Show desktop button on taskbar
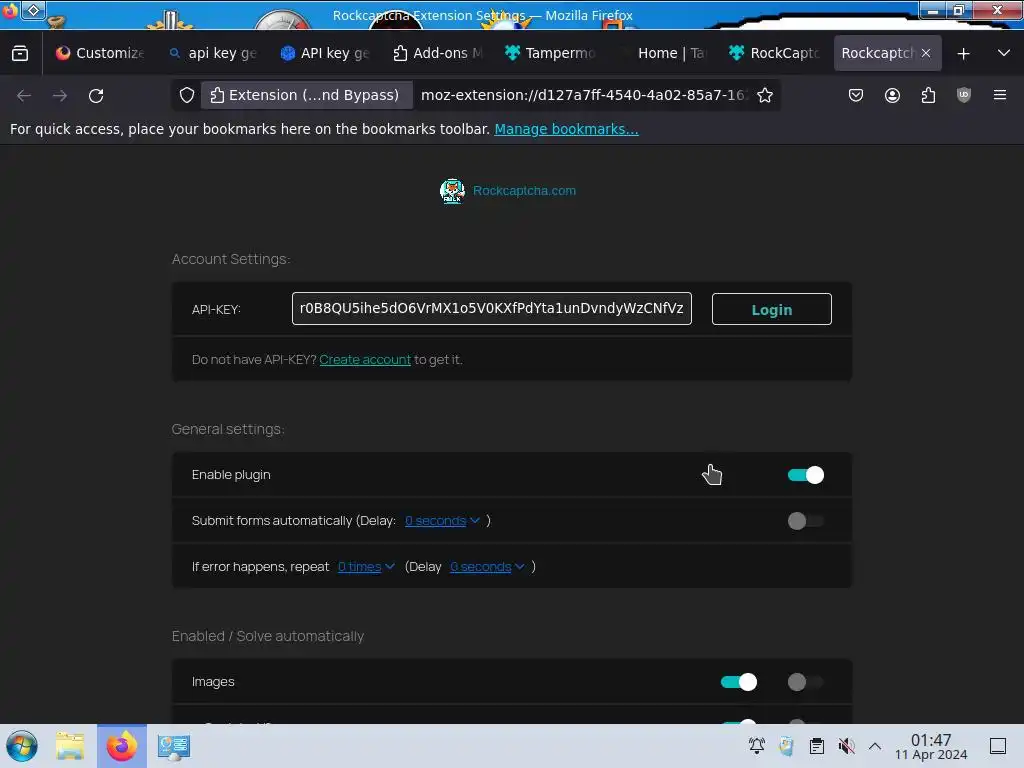The height and width of the screenshot is (768, 1024). 998,746
